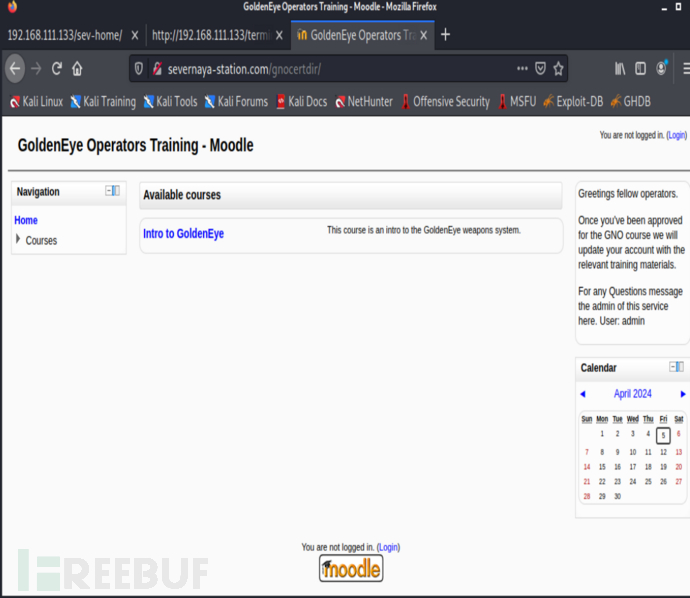
Task: Select today, April 5, in calendar
Action: click(663, 435)
